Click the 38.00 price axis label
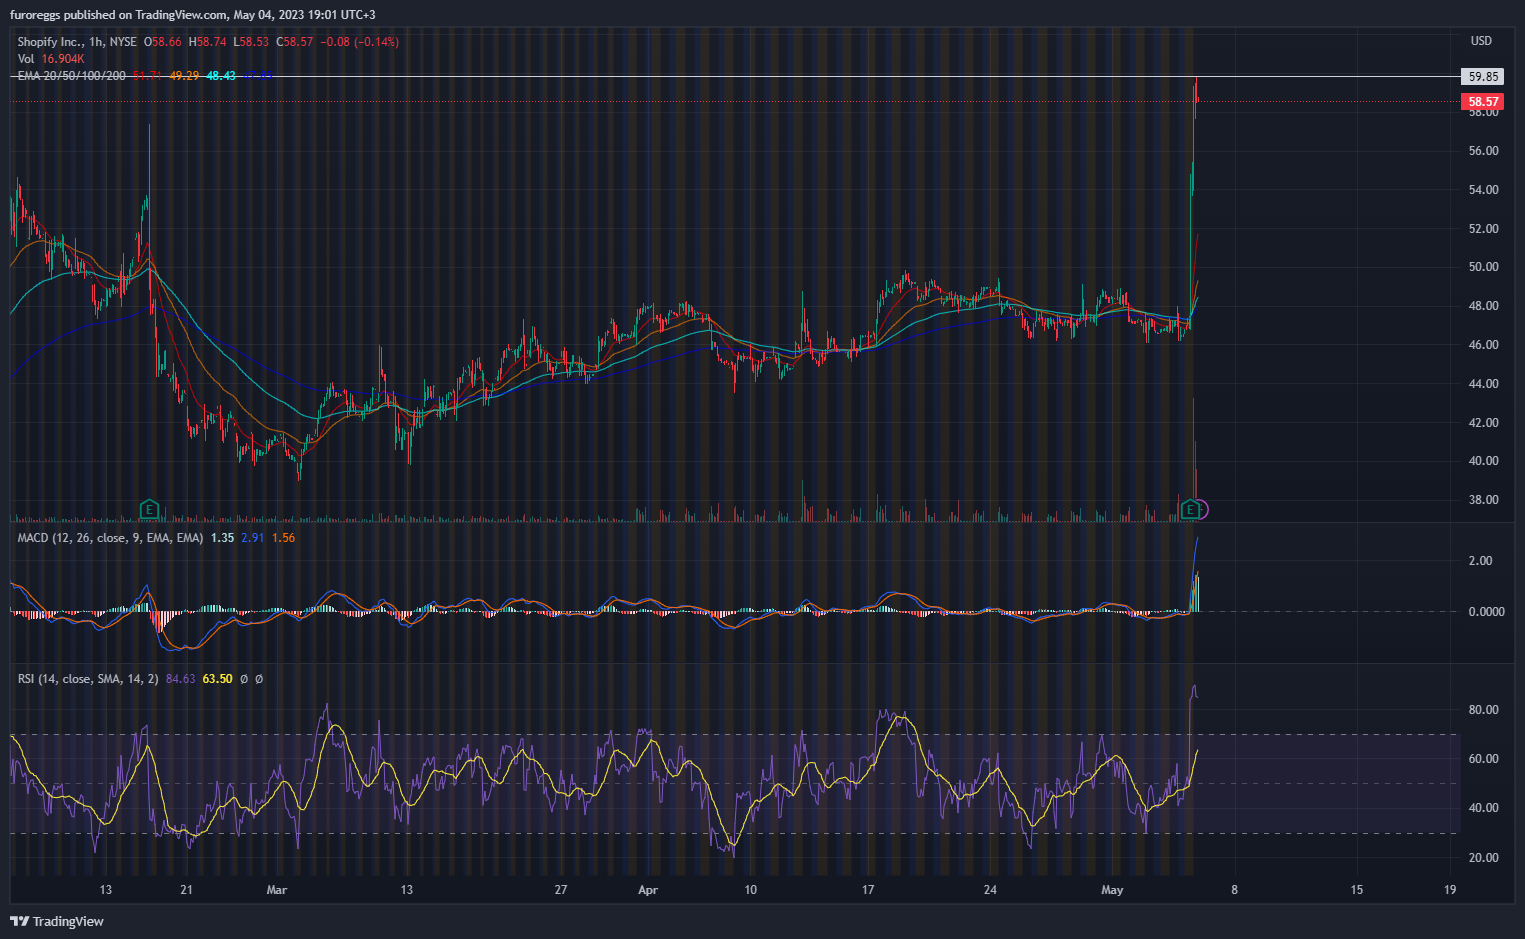1525x939 pixels. [1484, 500]
